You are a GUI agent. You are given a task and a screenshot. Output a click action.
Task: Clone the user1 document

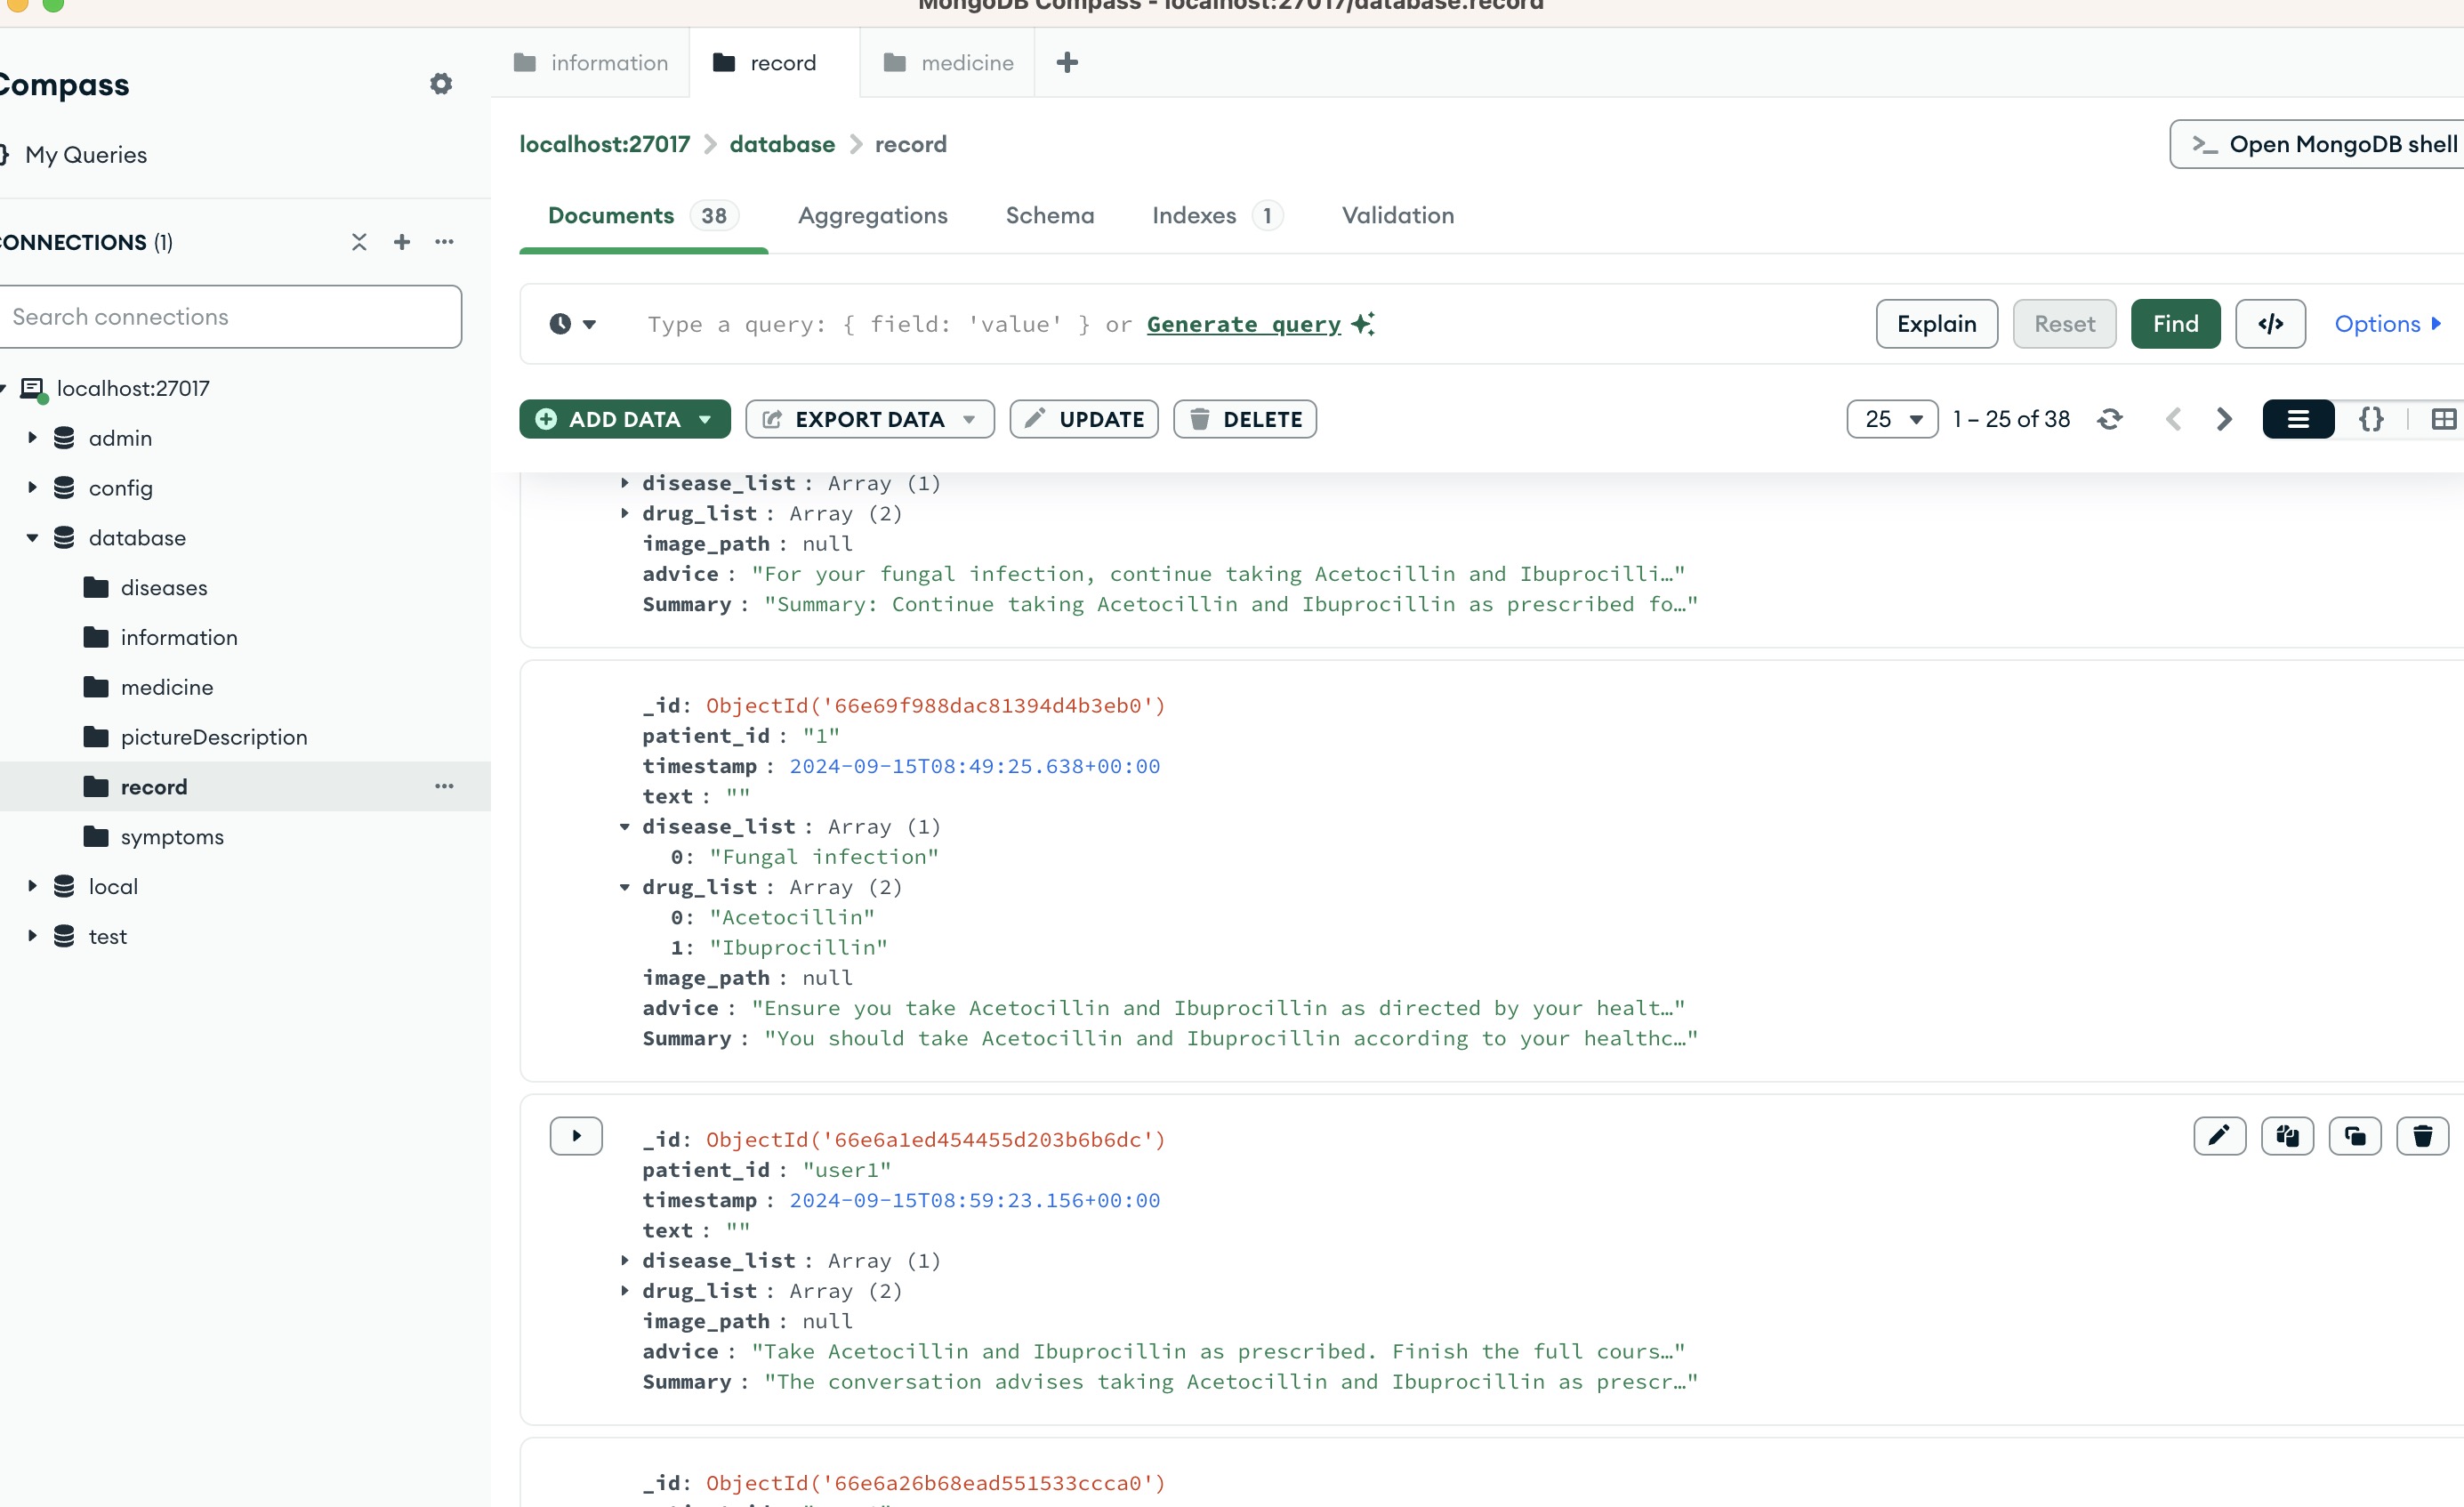[2355, 1136]
